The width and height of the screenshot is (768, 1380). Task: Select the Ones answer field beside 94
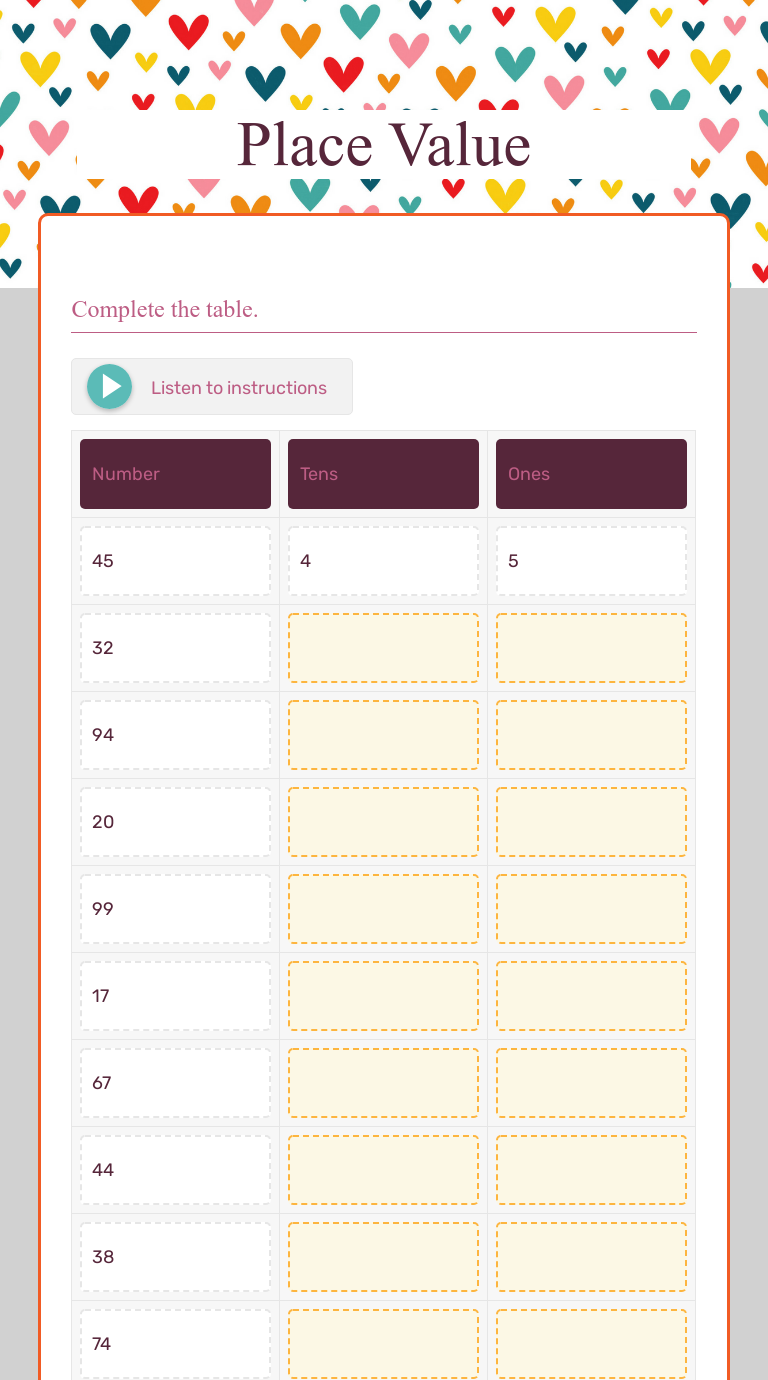point(591,734)
